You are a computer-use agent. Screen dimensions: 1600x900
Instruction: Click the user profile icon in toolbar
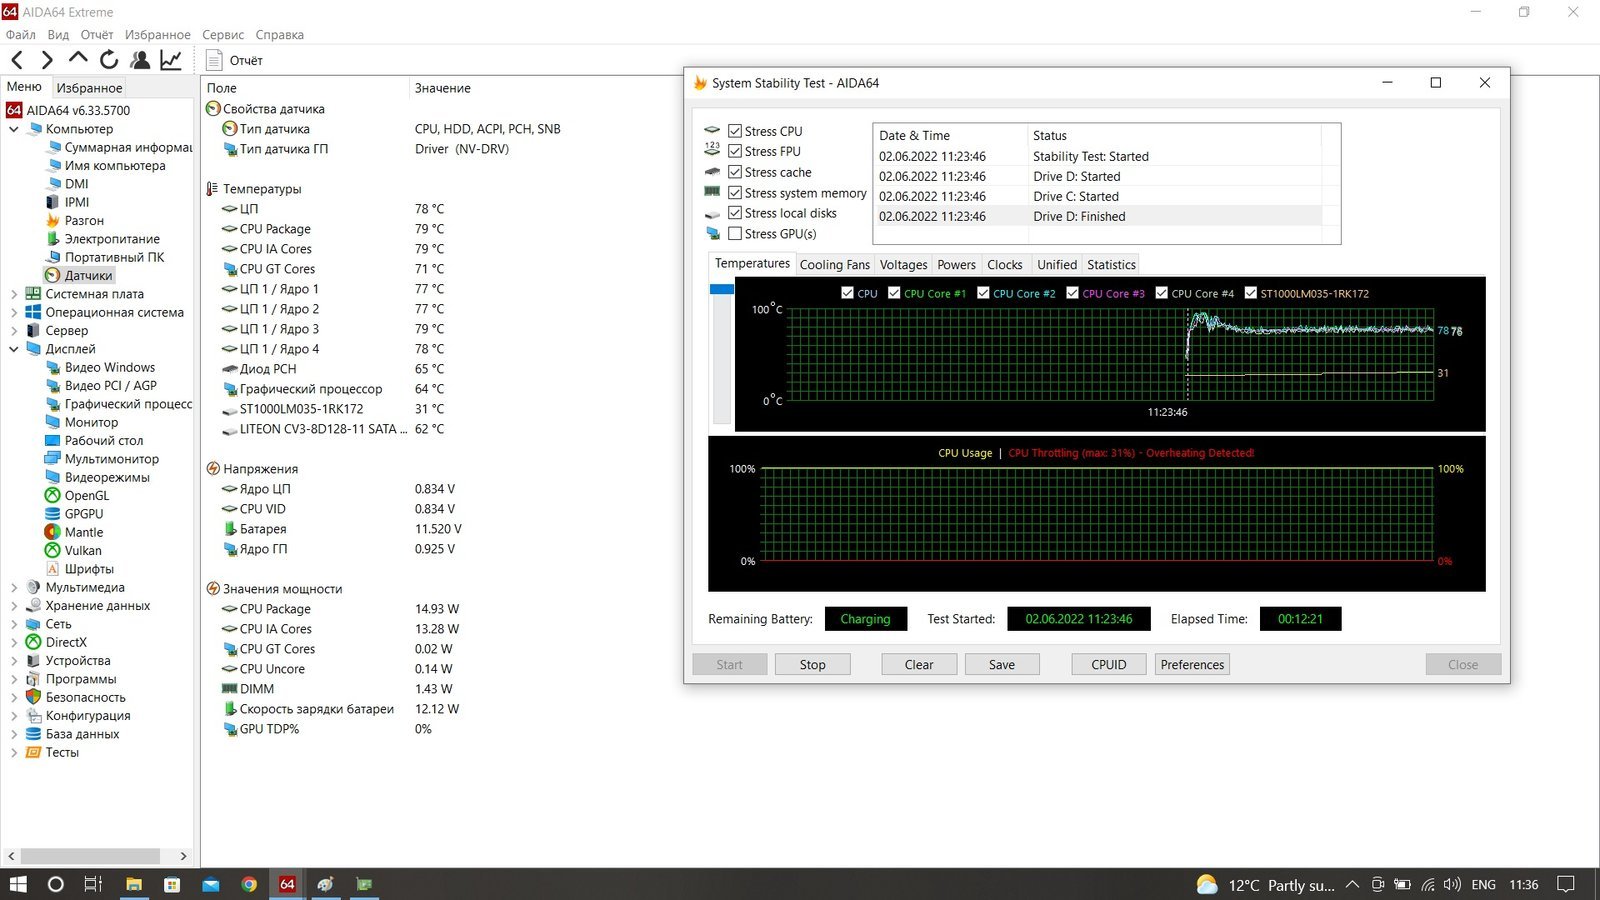(x=140, y=61)
